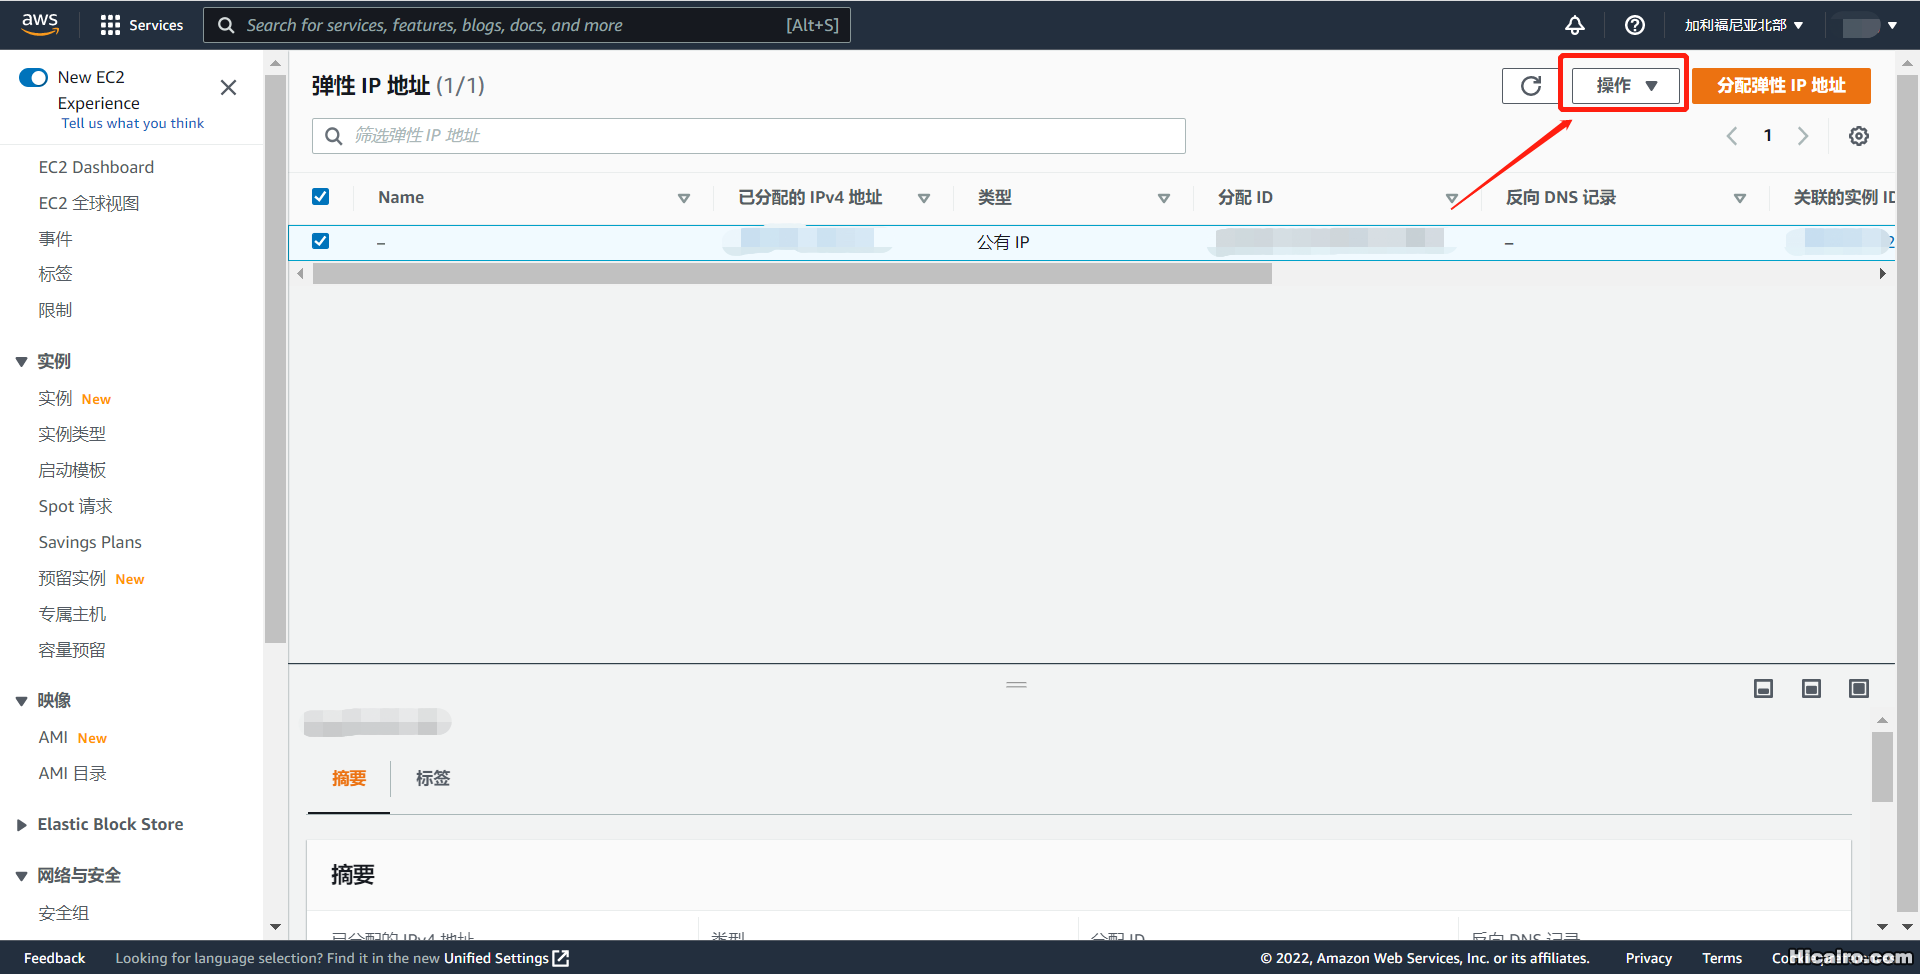
Task: Open the Name column filter dropdown
Action: pyautogui.click(x=684, y=197)
